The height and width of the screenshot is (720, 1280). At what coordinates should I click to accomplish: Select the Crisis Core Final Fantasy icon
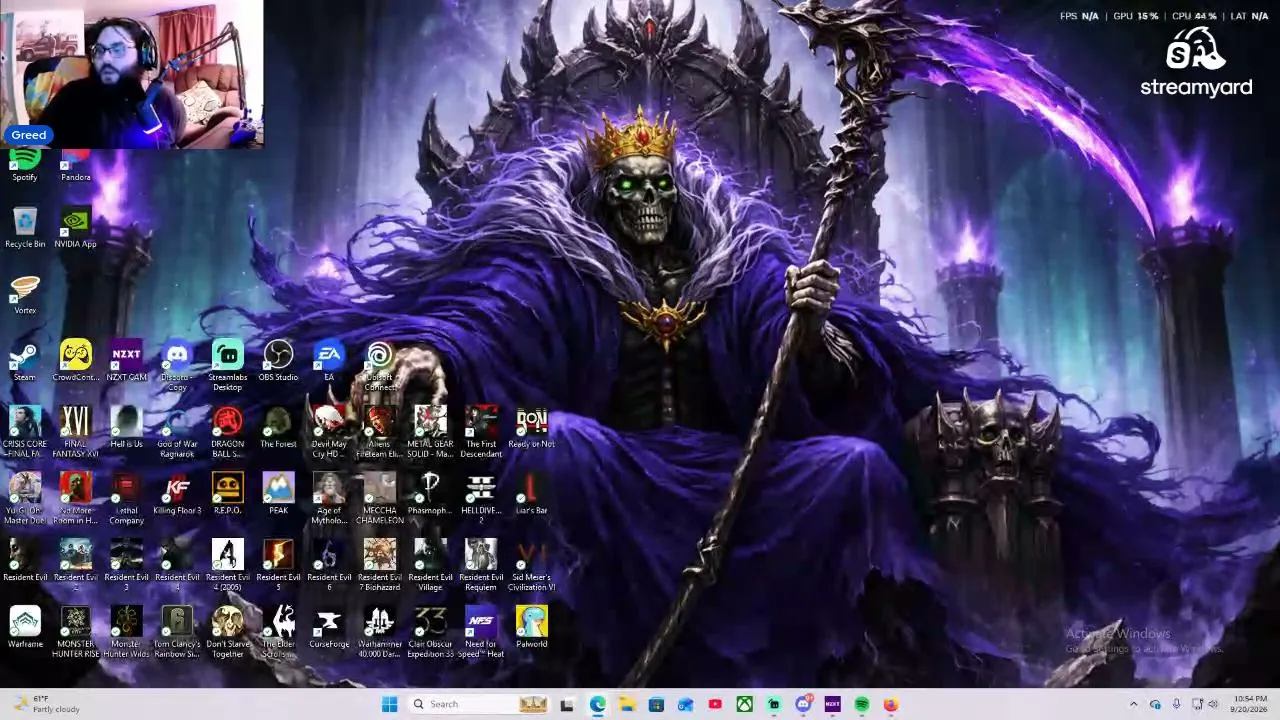coord(25,433)
